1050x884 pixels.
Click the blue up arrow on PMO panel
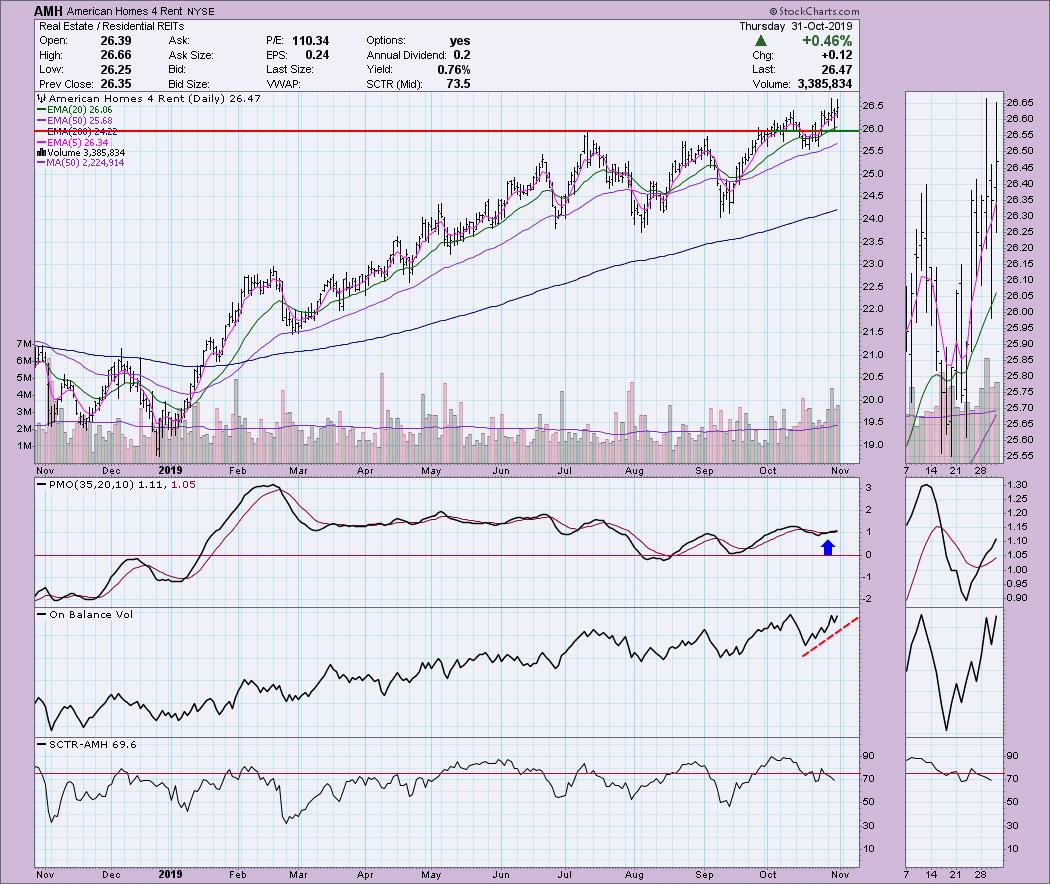click(x=828, y=548)
